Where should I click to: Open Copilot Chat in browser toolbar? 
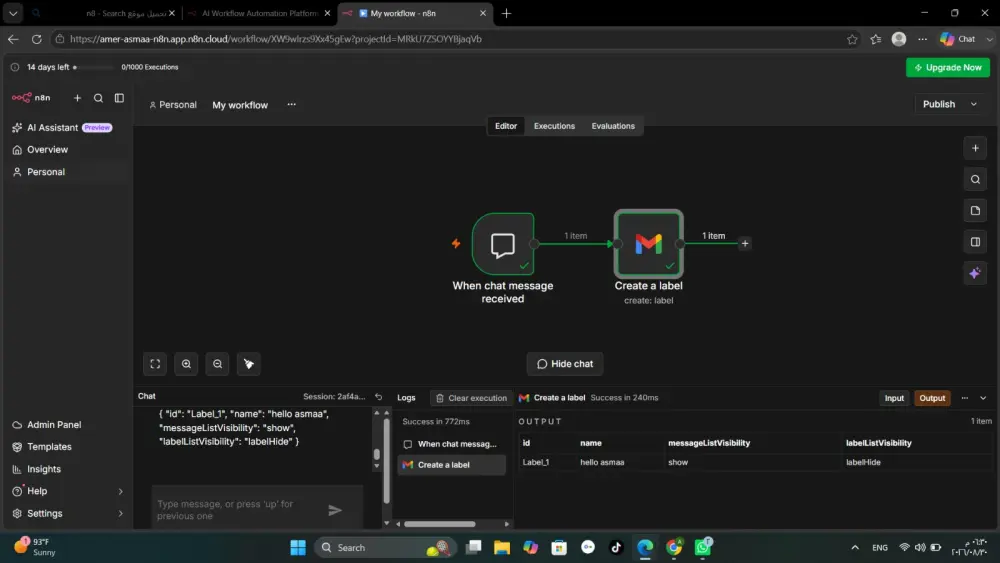coord(959,40)
